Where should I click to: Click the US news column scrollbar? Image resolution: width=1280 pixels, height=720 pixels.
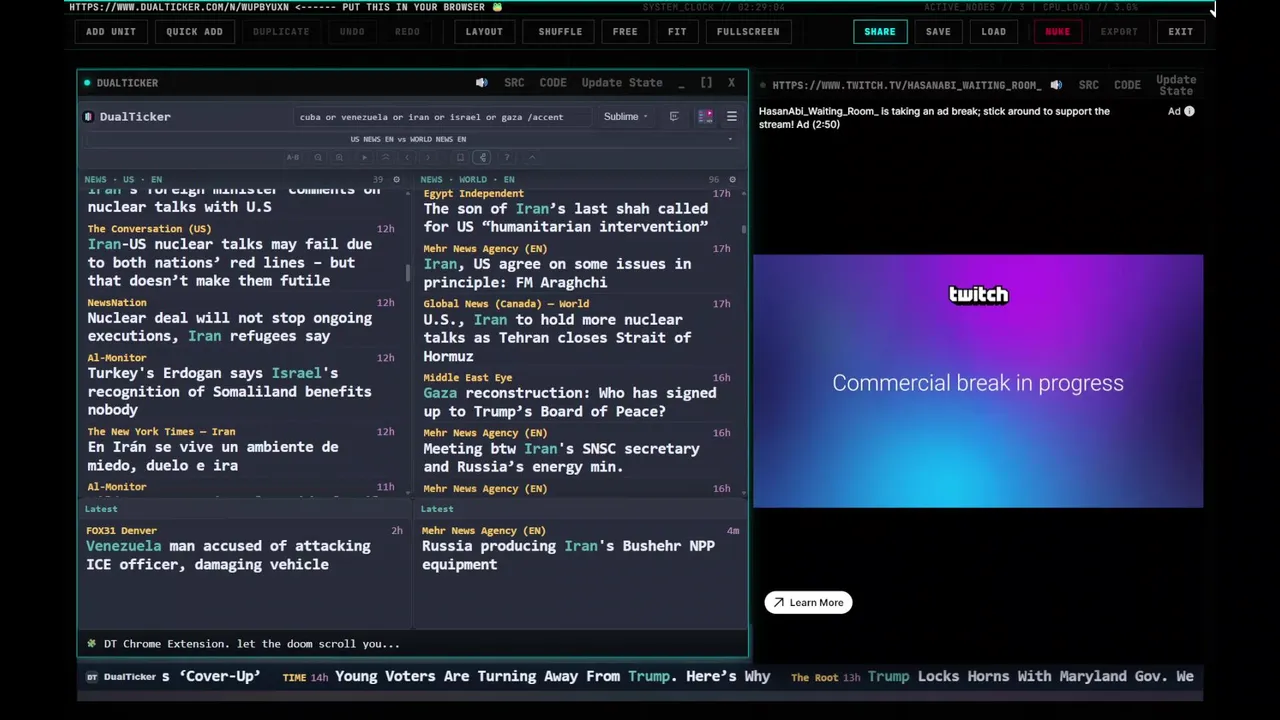[407, 273]
